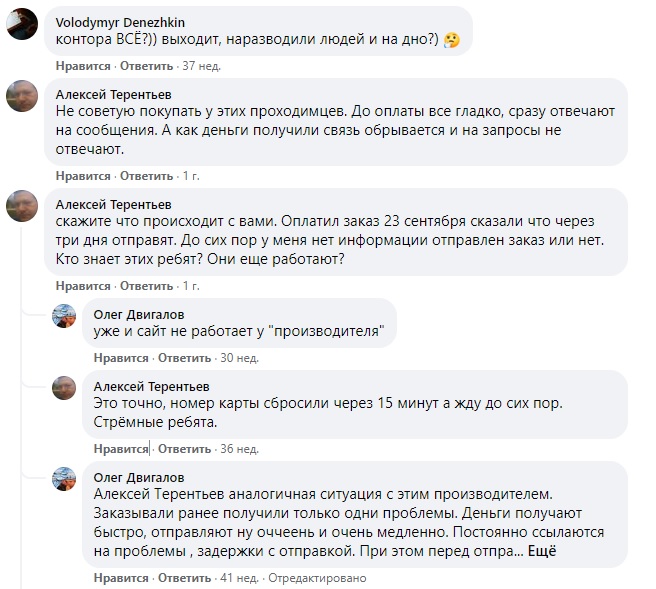Reply to Олег's аналогичная ситуация comment
This screenshot has width=656, height=589.
[185, 578]
